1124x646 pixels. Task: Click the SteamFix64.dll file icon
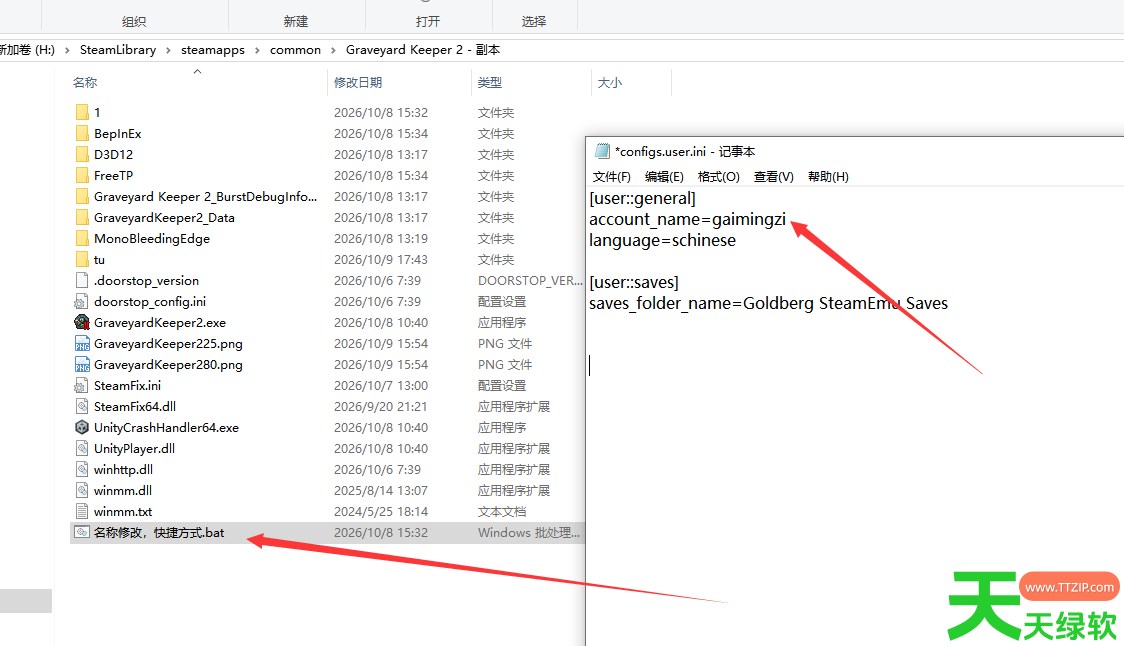(82, 407)
